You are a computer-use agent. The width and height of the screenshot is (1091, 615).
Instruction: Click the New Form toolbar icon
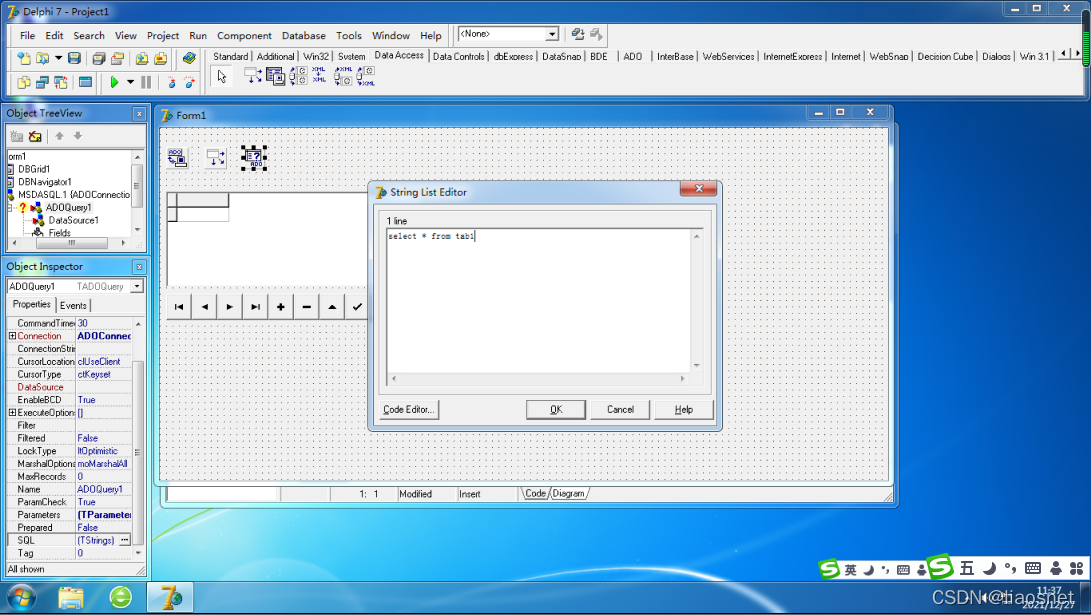click(x=85, y=82)
